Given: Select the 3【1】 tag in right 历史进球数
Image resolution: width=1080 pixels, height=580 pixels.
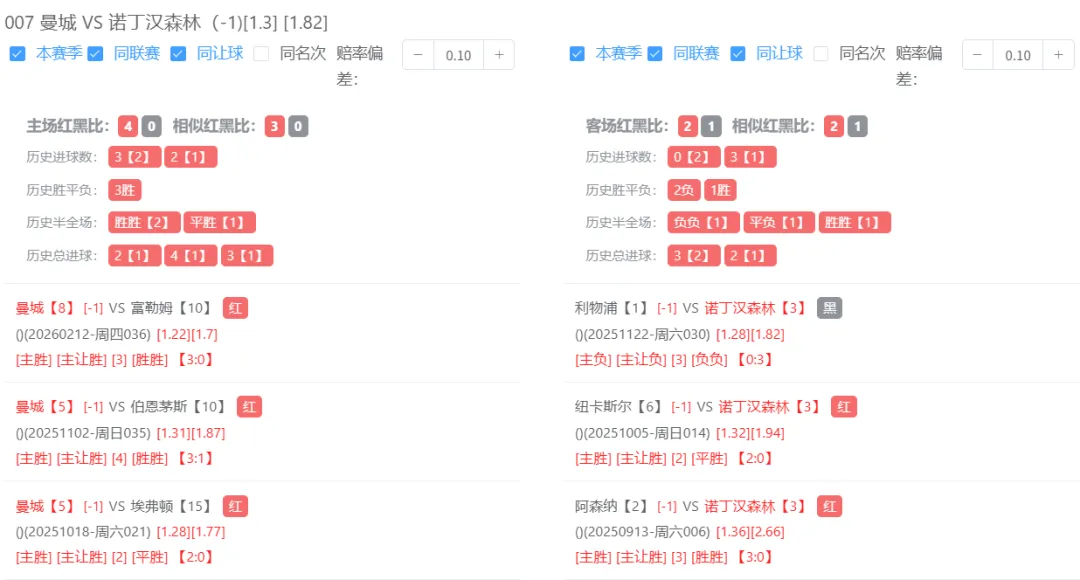Looking at the screenshot, I should (750, 157).
